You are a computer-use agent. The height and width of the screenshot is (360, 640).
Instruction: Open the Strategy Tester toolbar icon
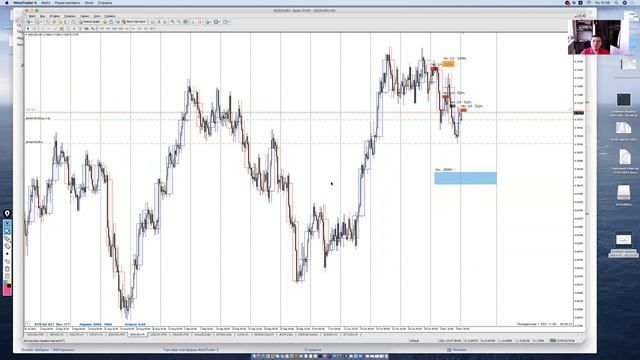73,22
